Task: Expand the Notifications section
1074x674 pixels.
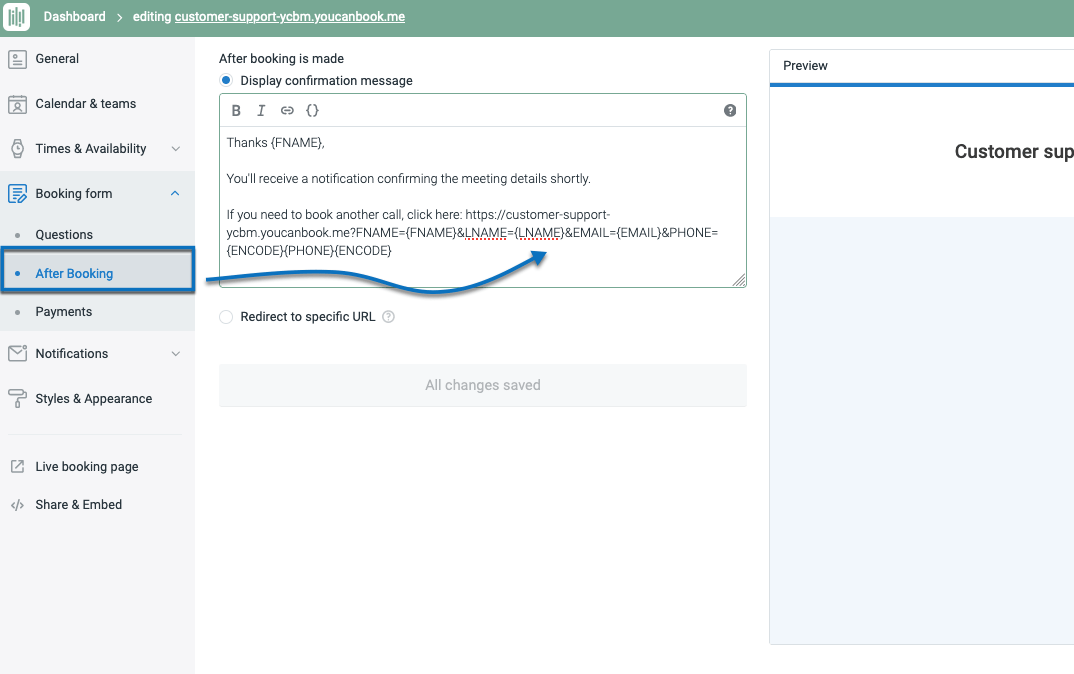Action: click(x=174, y=353)
